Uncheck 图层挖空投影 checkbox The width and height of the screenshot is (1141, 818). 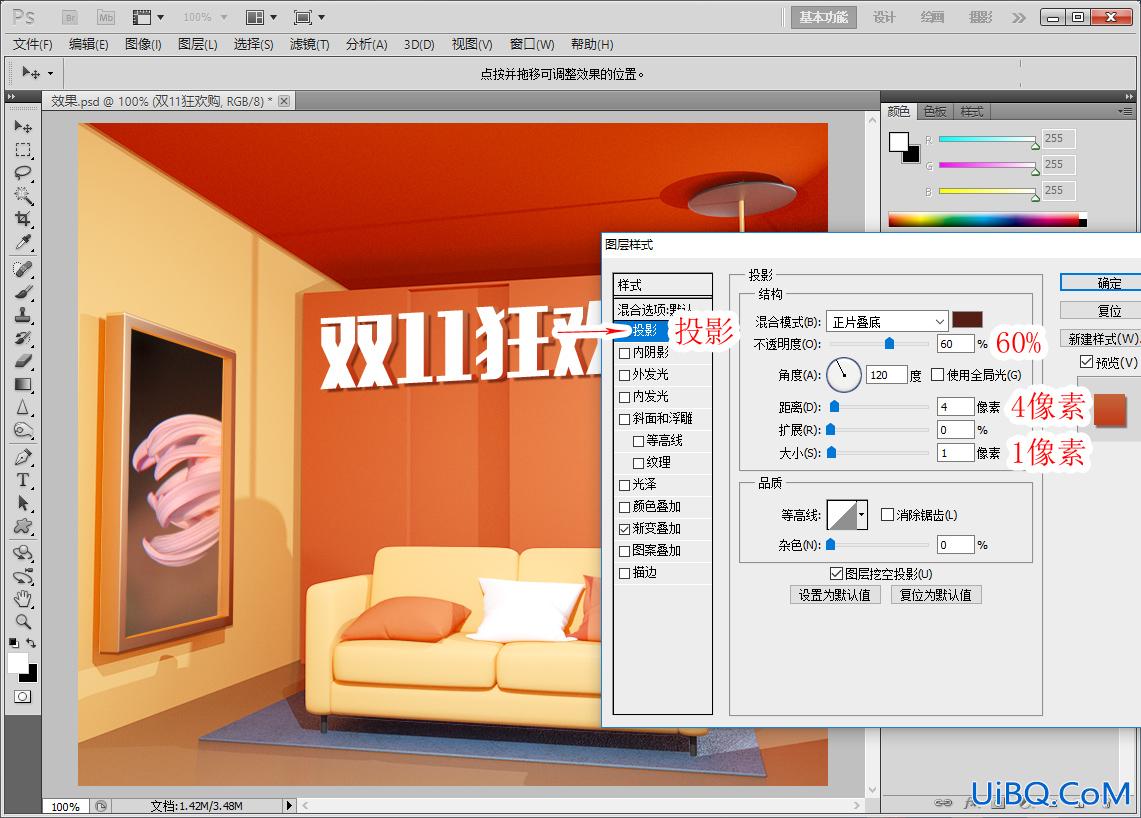(836, 574)
